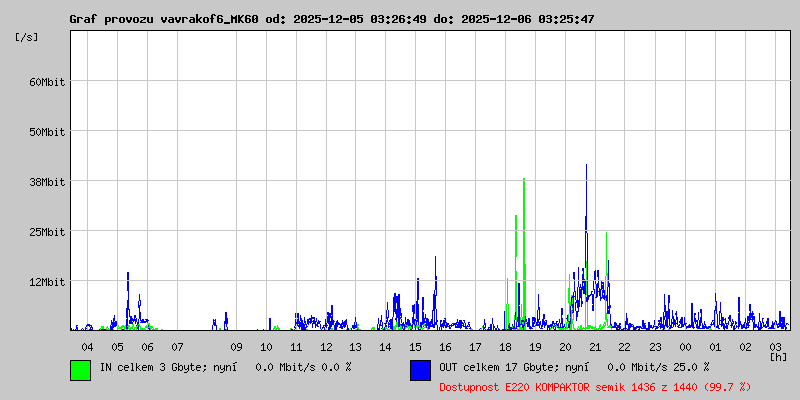Viewport: 800px width, 400px height.
Task: Select hour marker 15 on the time axis
Action: click(415, 347)
